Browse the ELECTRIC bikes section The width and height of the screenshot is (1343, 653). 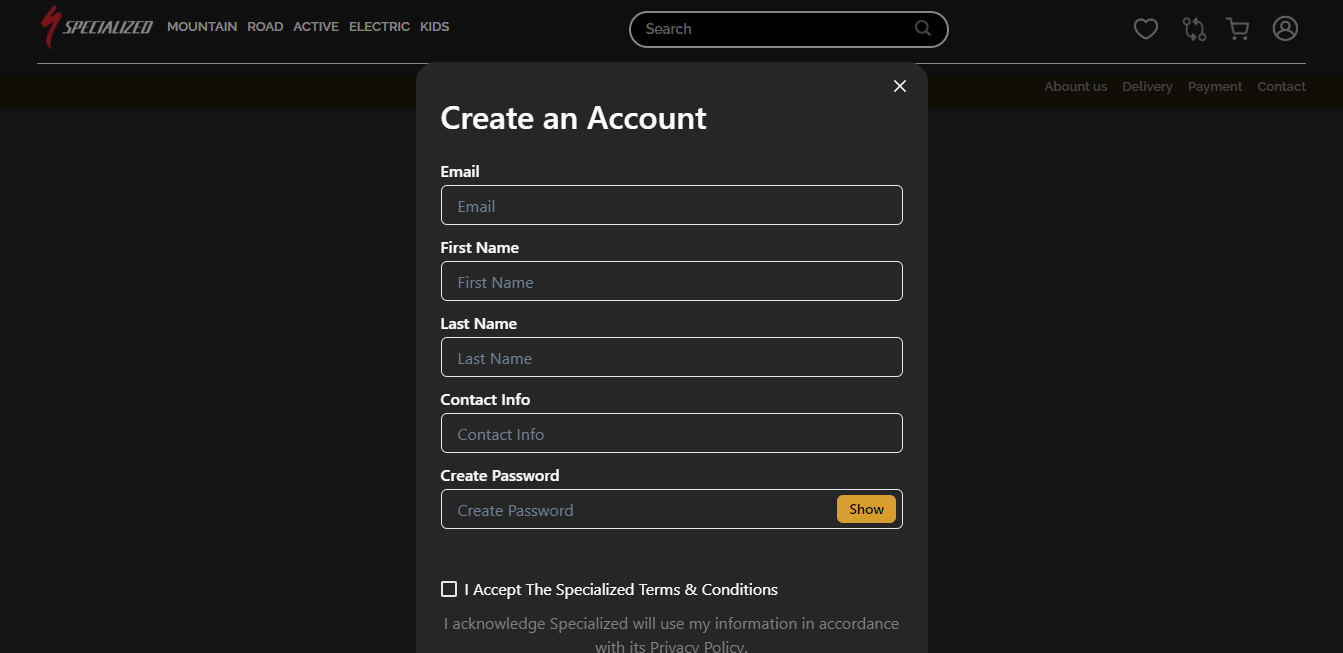pos(379,27)
